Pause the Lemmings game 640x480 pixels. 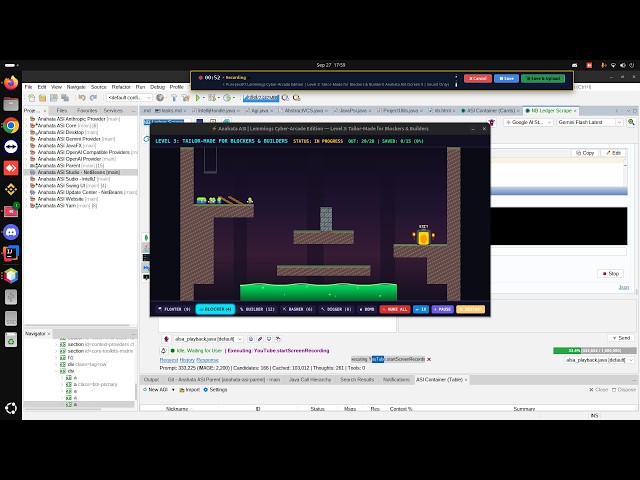tap(442, 309)
